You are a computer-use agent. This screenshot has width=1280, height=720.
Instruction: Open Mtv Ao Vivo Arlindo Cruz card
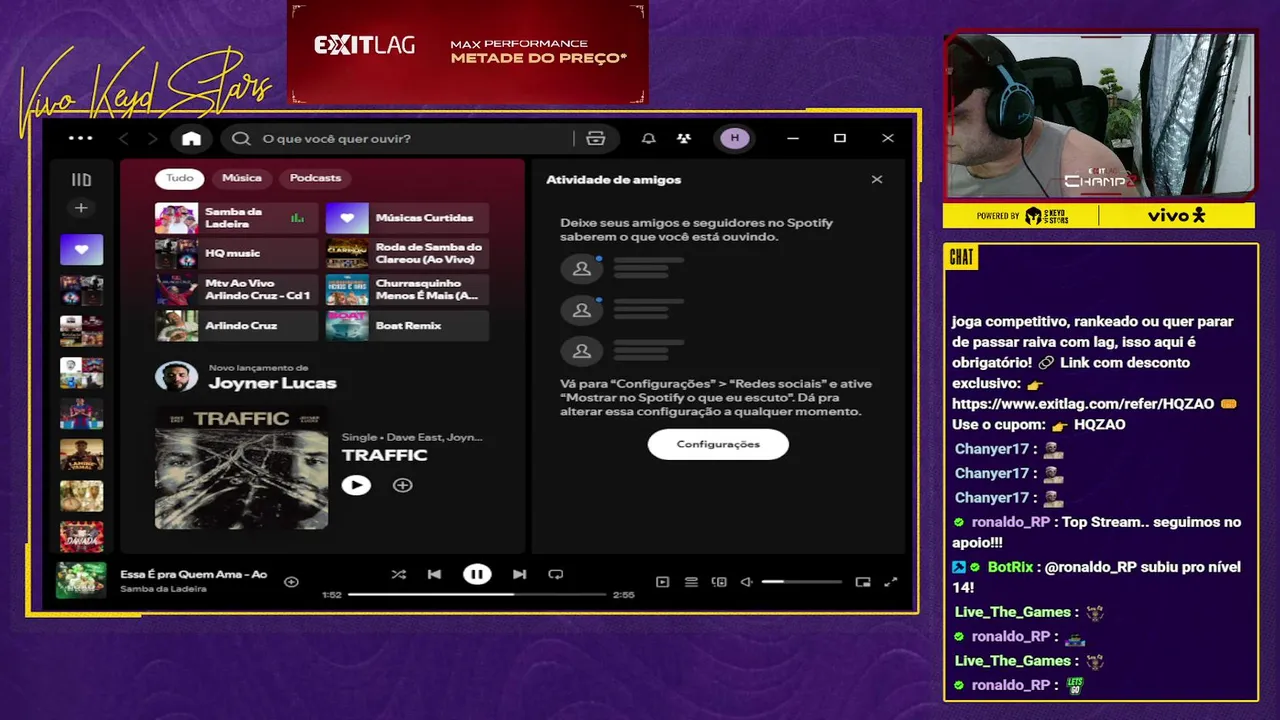coord(236,290)
